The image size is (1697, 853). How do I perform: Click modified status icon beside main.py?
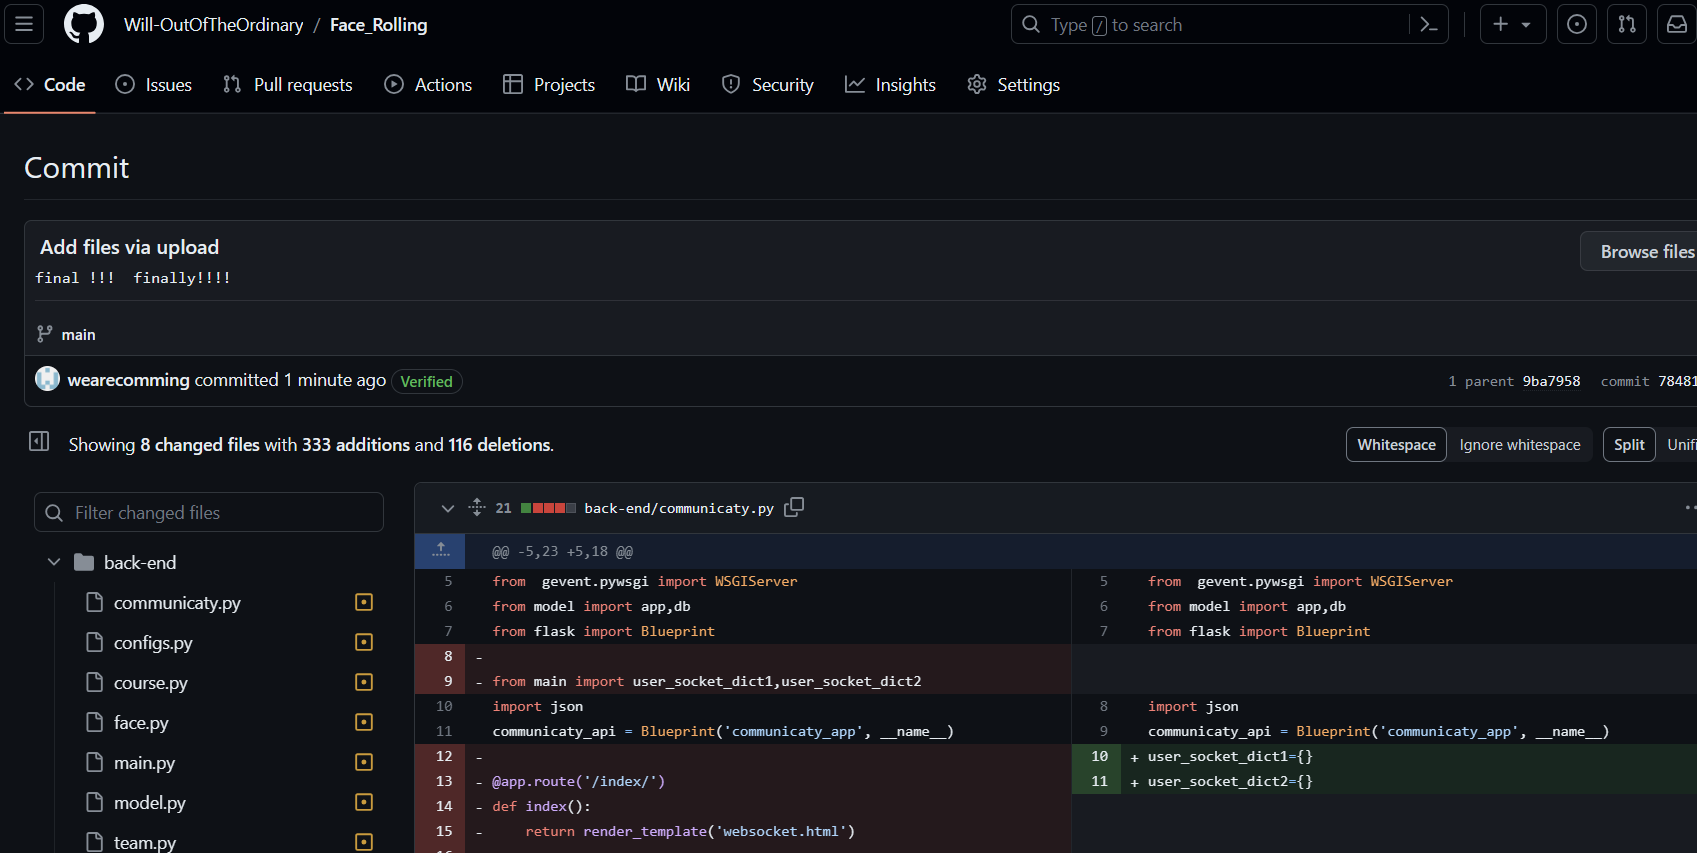coord(364,762)
